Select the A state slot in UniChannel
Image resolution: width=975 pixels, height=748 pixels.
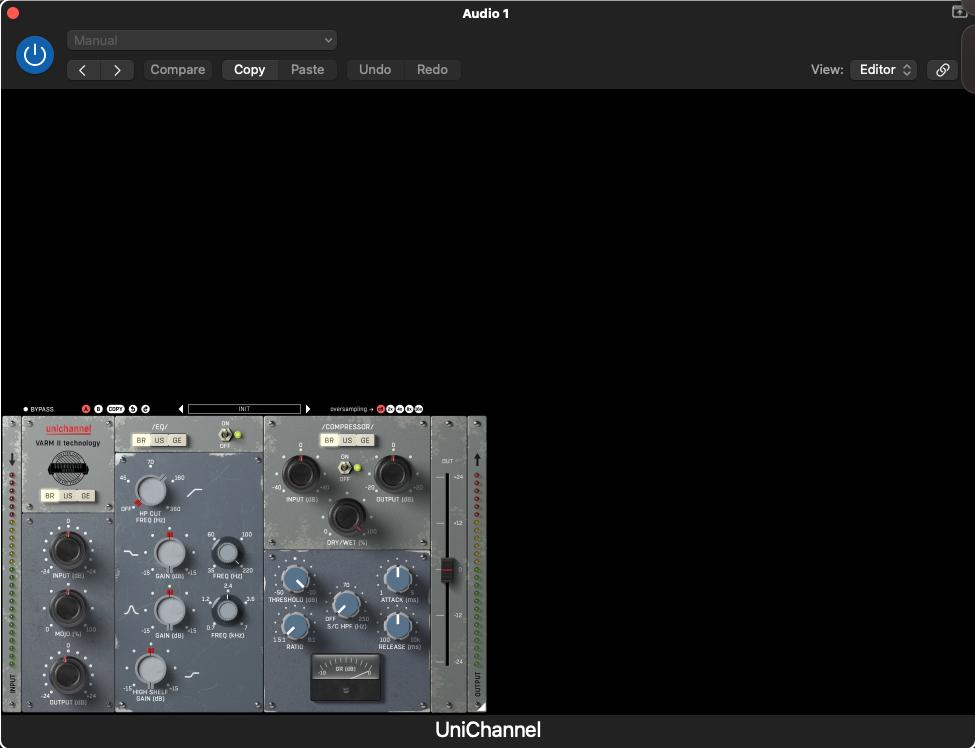[86, 409]
